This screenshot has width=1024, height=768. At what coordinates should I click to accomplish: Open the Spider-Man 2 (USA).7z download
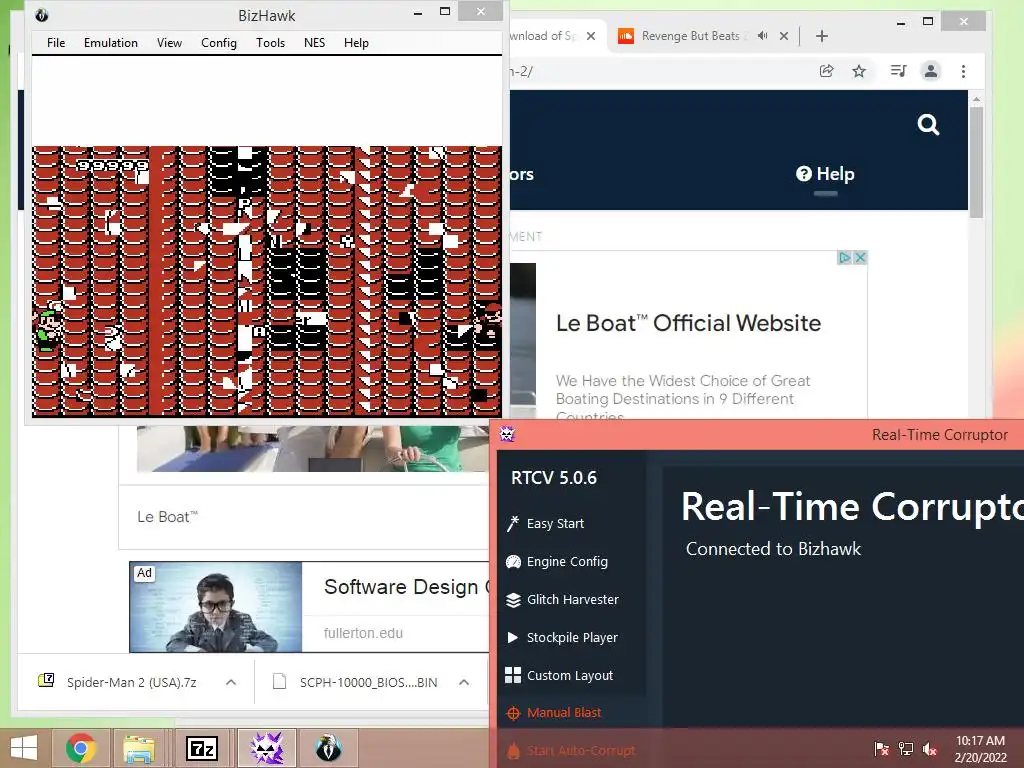(131, 682)
